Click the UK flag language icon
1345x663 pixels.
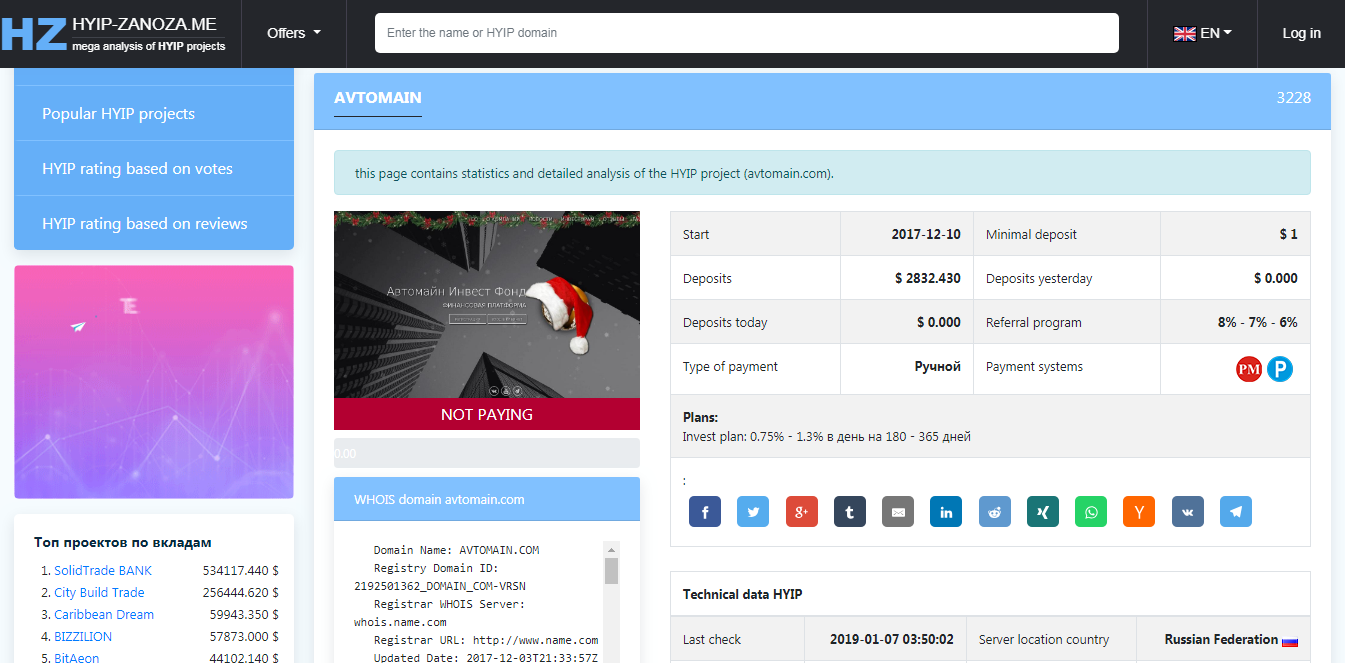point(1185,33)
